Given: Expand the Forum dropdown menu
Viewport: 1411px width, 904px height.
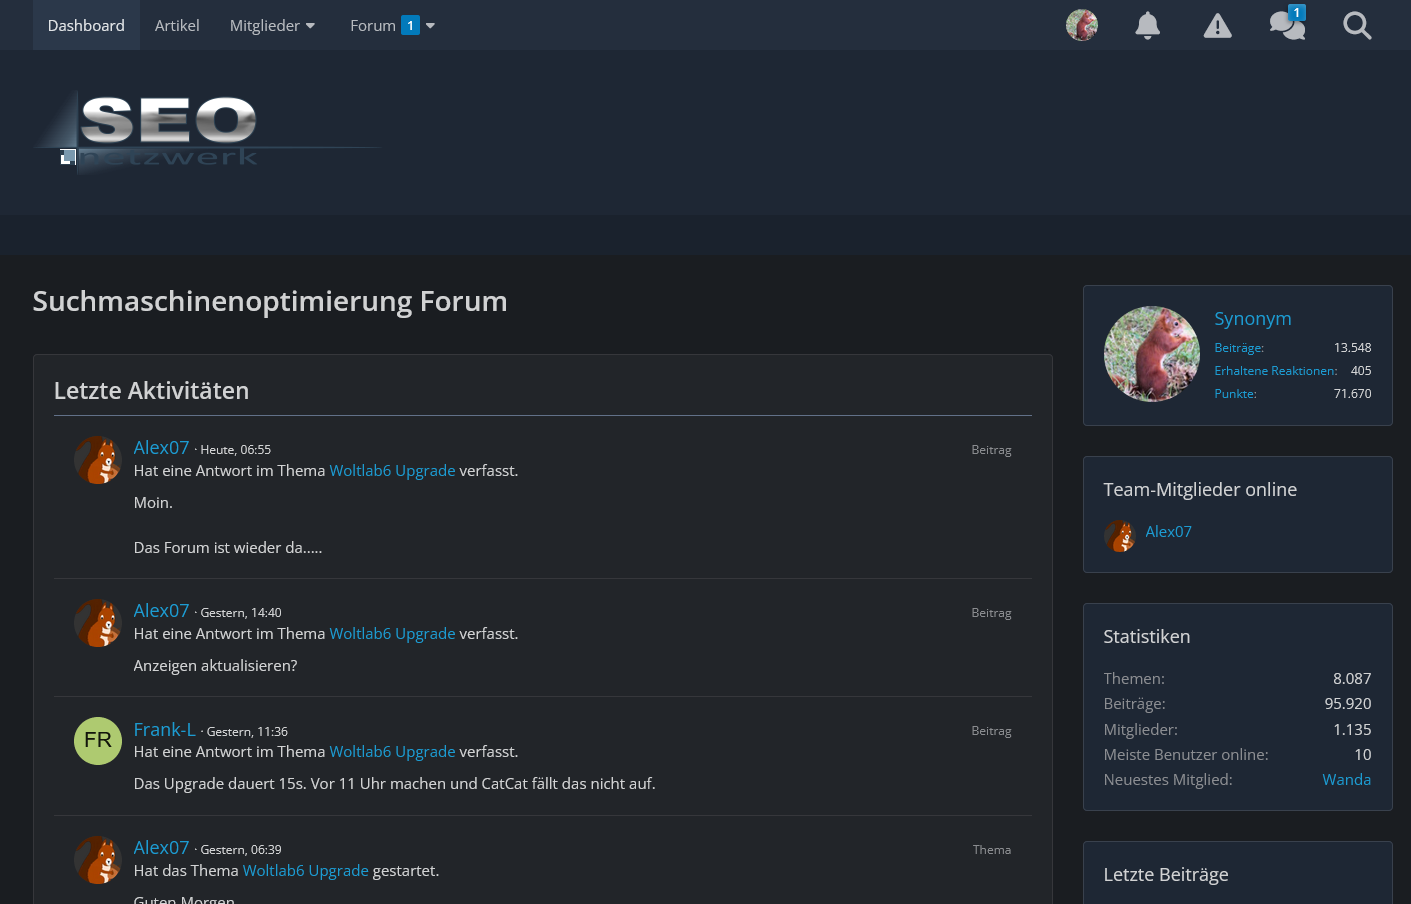Looking at the screenshot, I should click(x=392, y=26).
